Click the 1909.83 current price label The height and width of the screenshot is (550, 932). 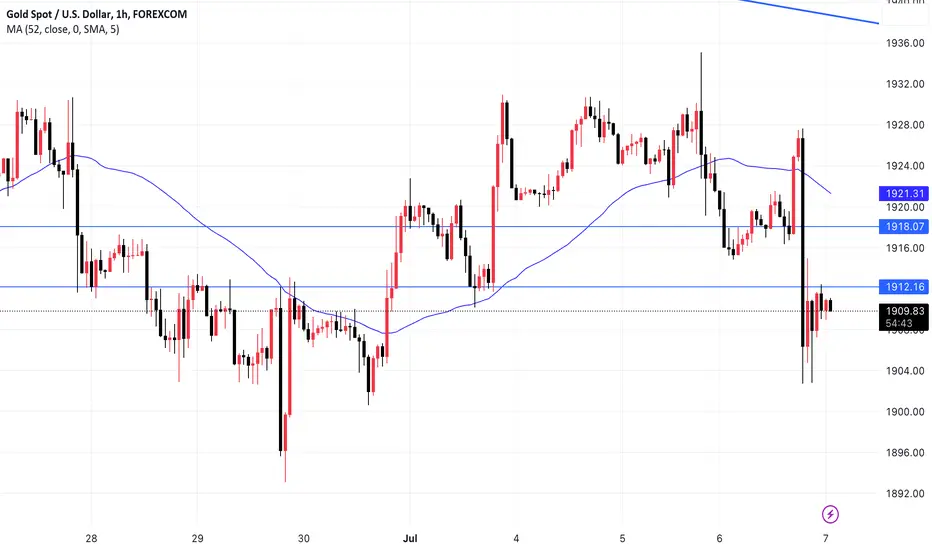(903, 311)
